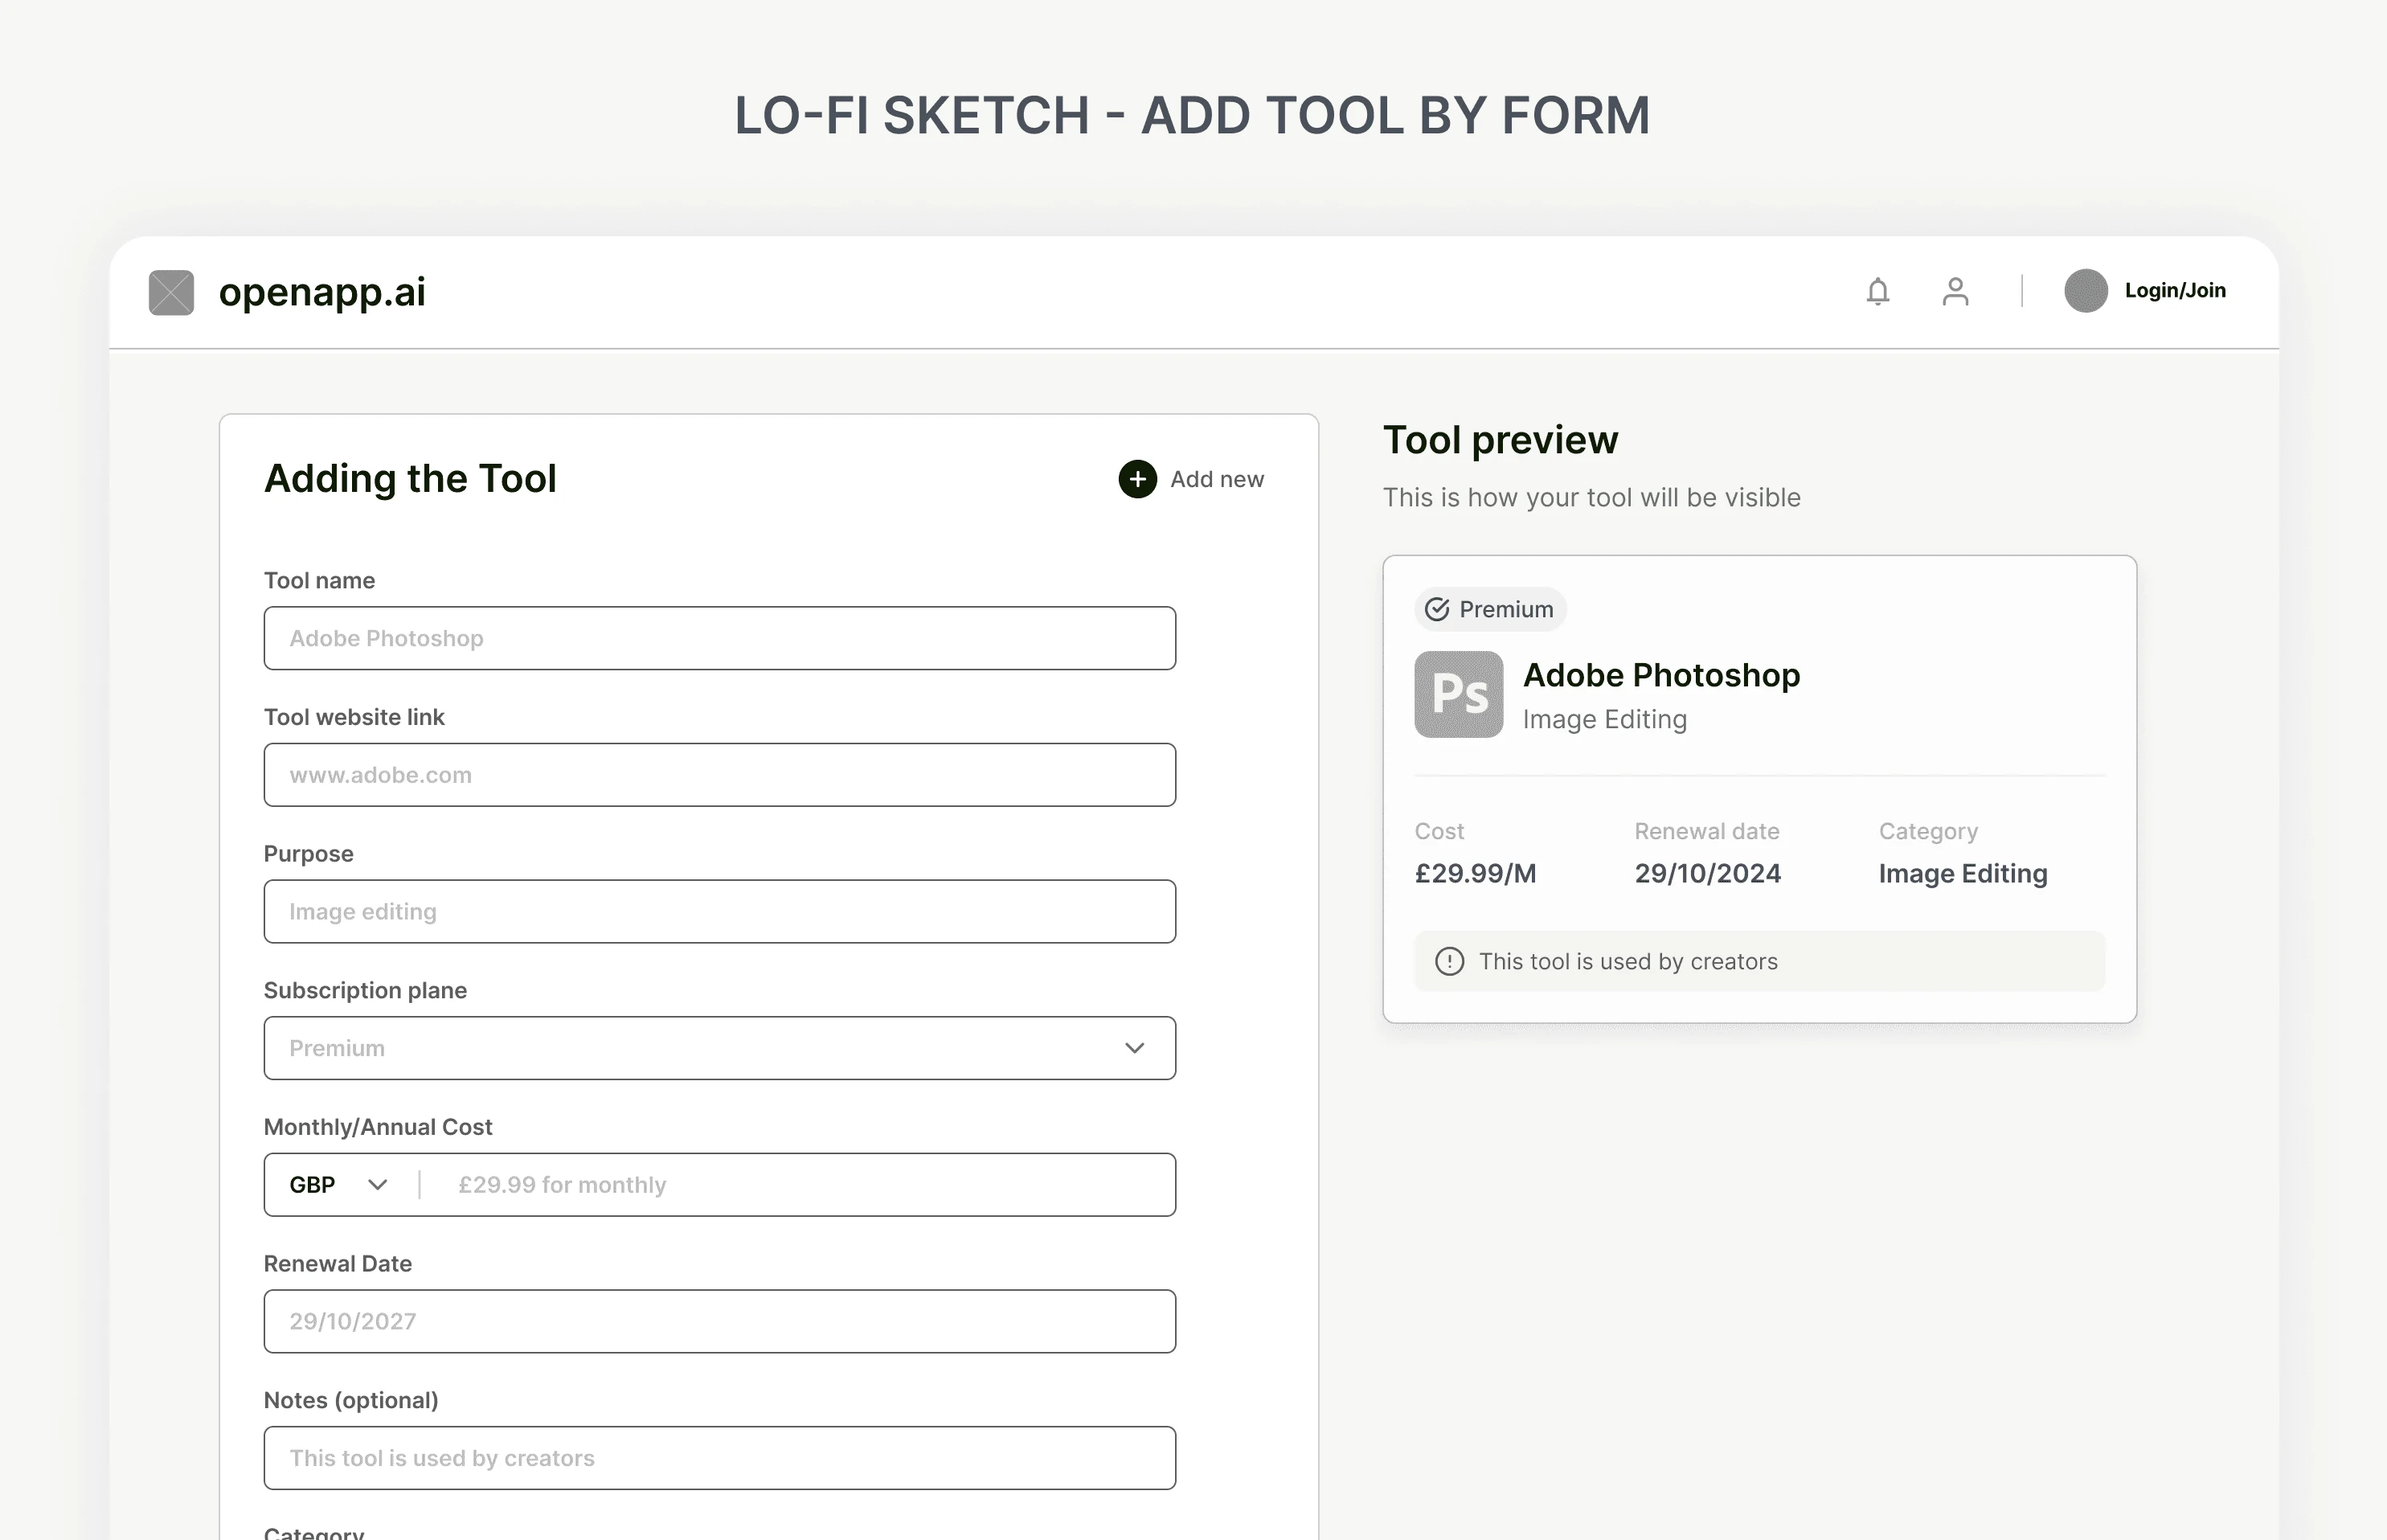Click the info icon beside creators note
Screen dimensions: 2387x1540
click(1449, 961)
